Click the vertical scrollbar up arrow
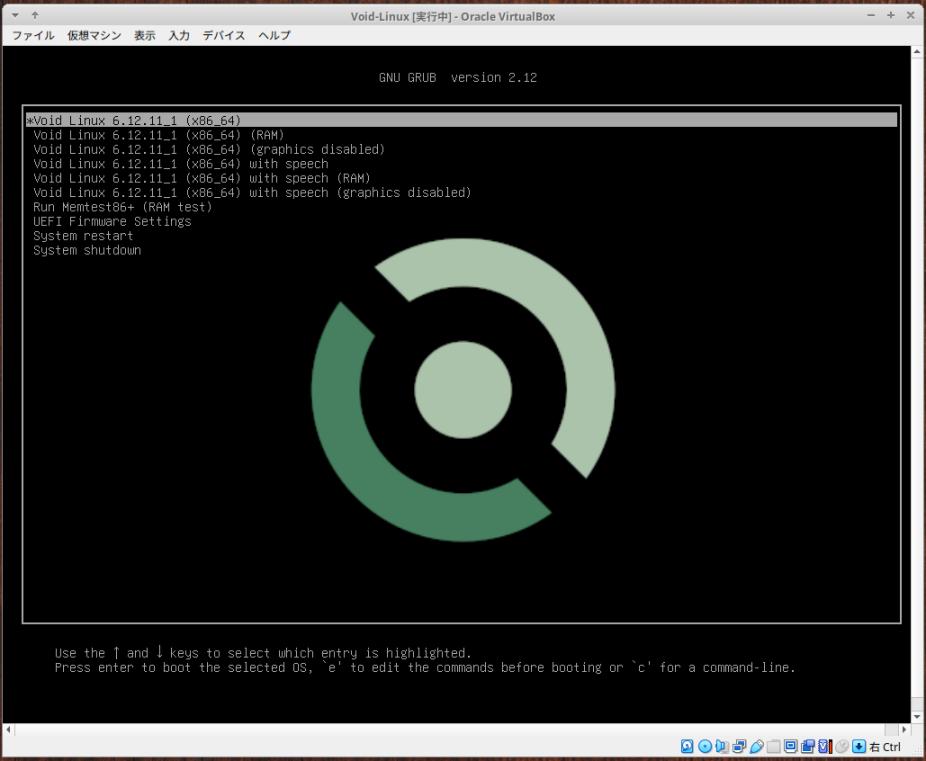The height and width of the screenshot is (761, 926). (917, 52)
